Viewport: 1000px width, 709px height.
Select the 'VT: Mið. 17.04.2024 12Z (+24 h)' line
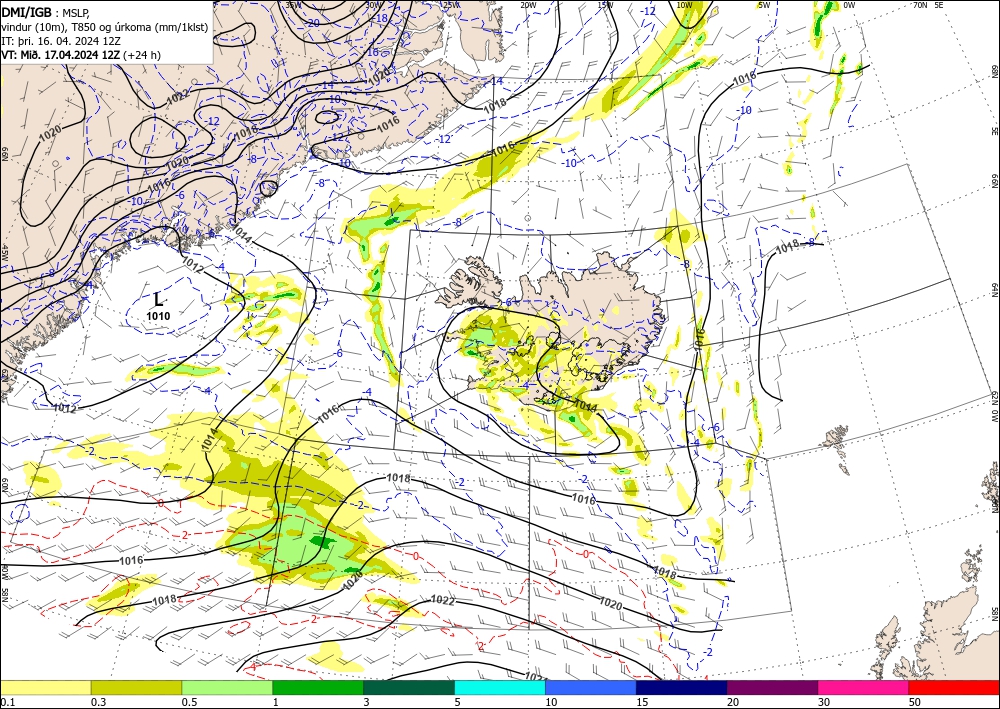click(81, 55)
